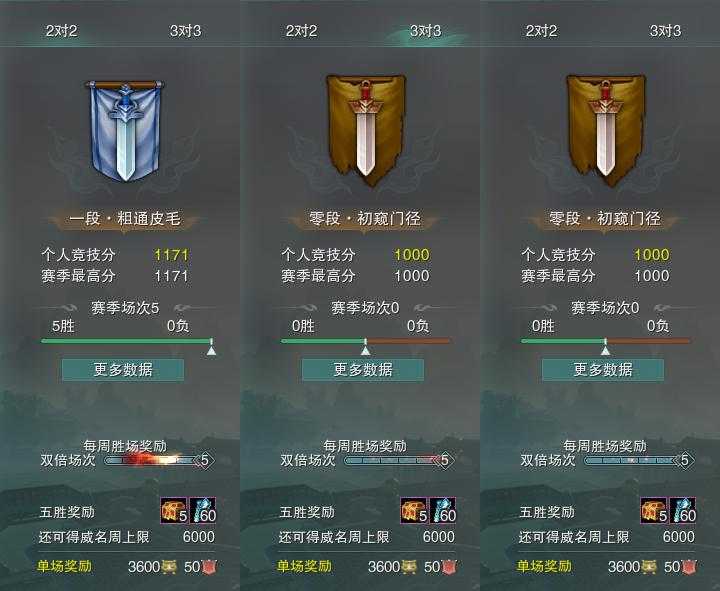Click 更多数据 button in right panel

click(x=603, y=370)
